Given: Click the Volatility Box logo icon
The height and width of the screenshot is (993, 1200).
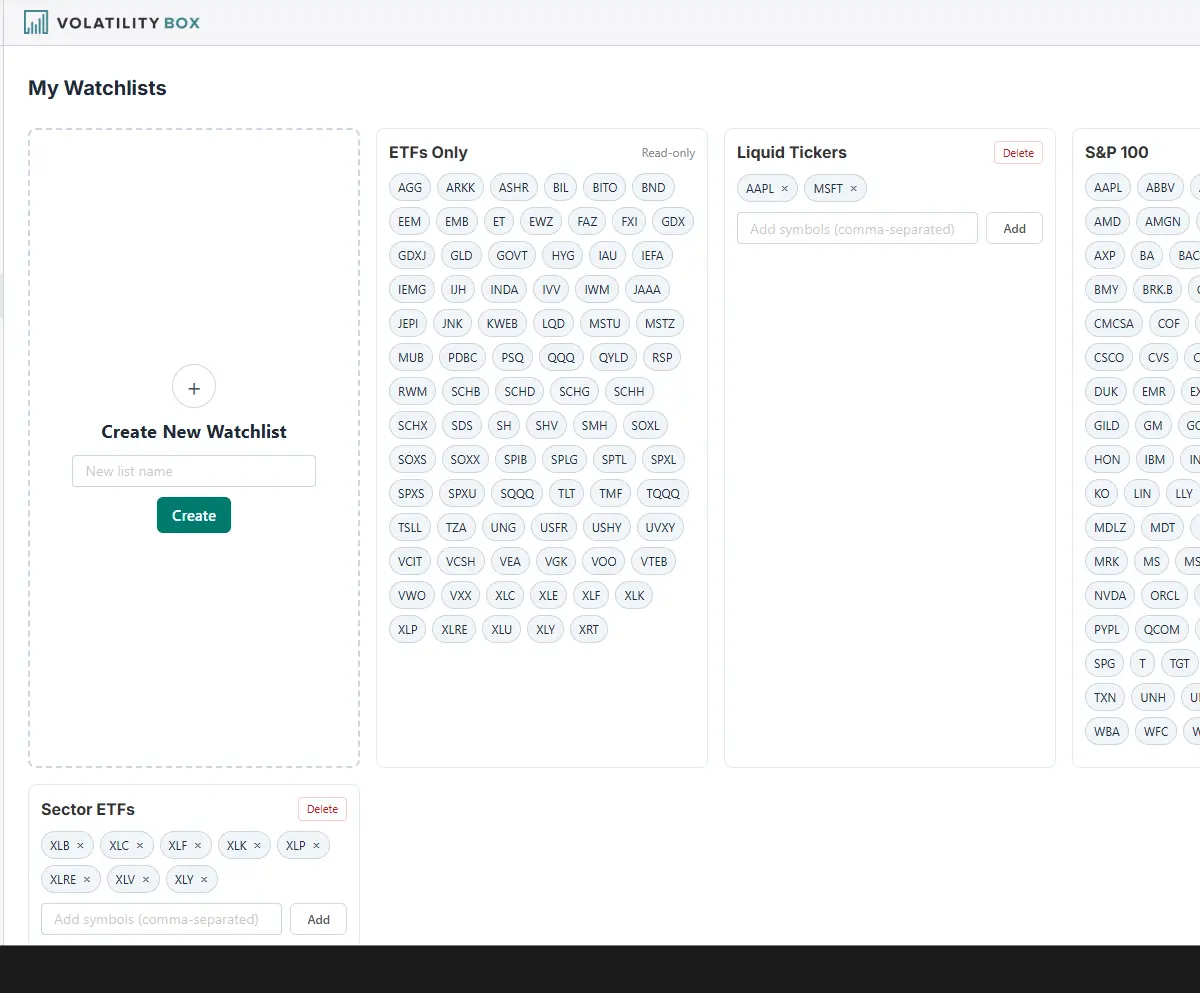Looking at the screenshot, I should pyautogui.click(x=36, y=22).
